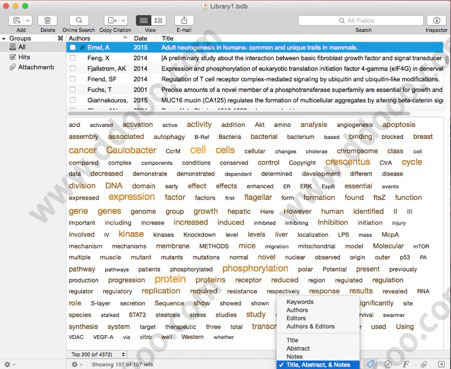Choose Authors in the popup menu

297,310
